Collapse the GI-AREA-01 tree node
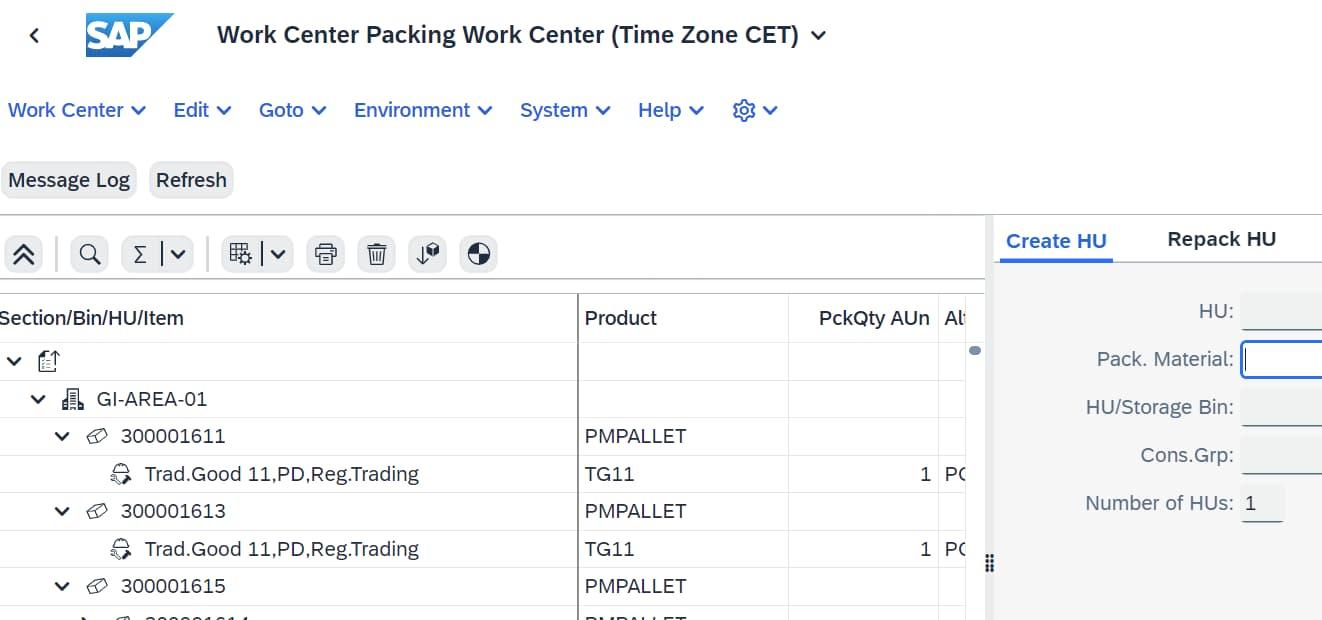Image resolution: width=1322 pixels, height=620 pixels. [38, 400]
